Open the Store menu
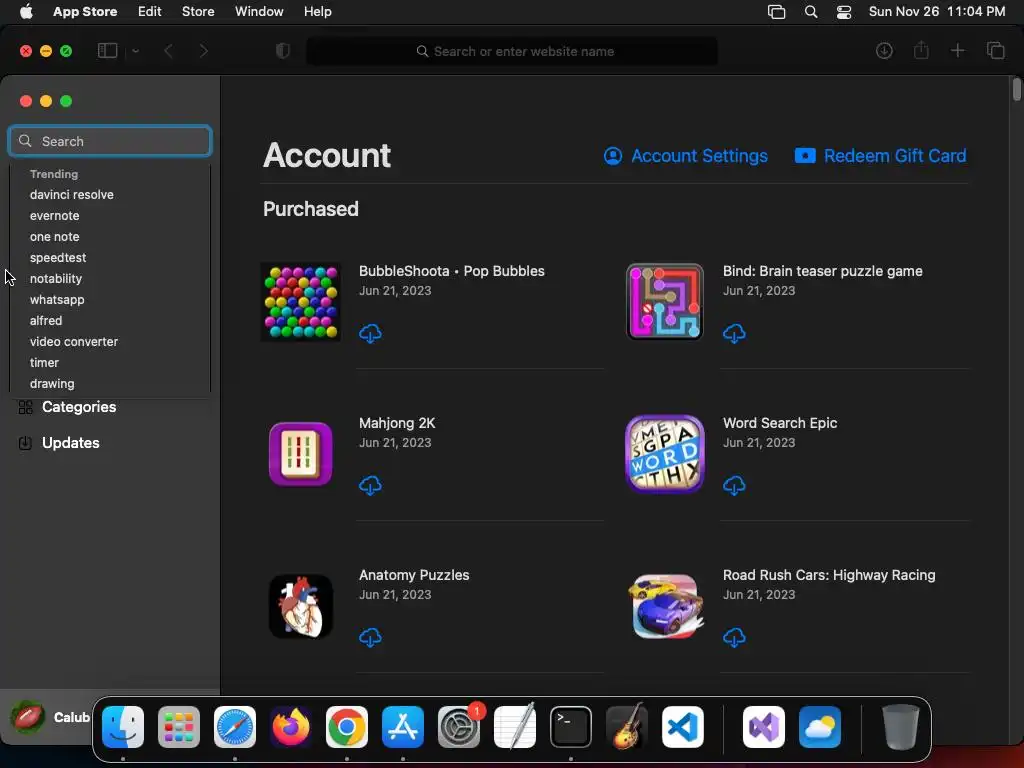 198,12
